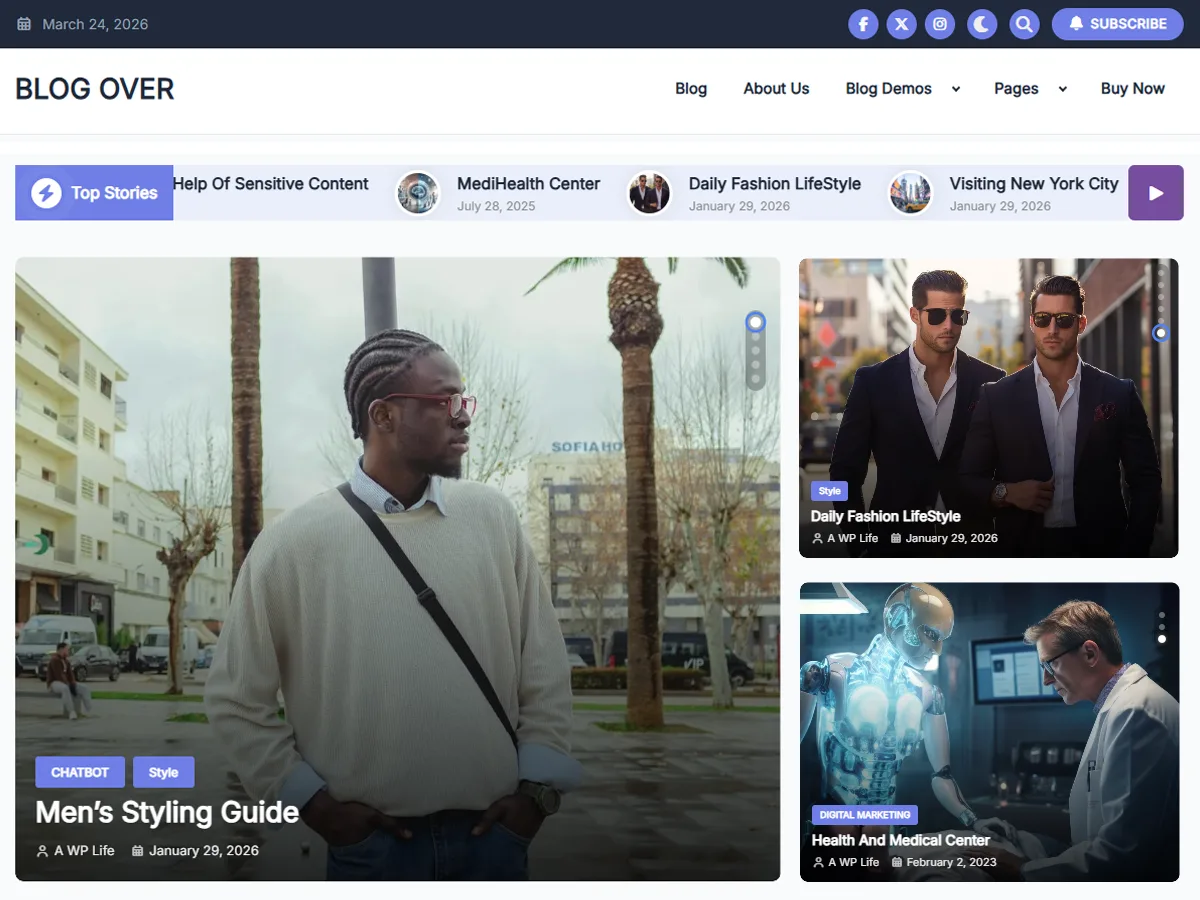Select the active dot on Daily Fashion slider
Image resolution: width=1200 pixels, height=900 pixels.
tap(1160, 333)
